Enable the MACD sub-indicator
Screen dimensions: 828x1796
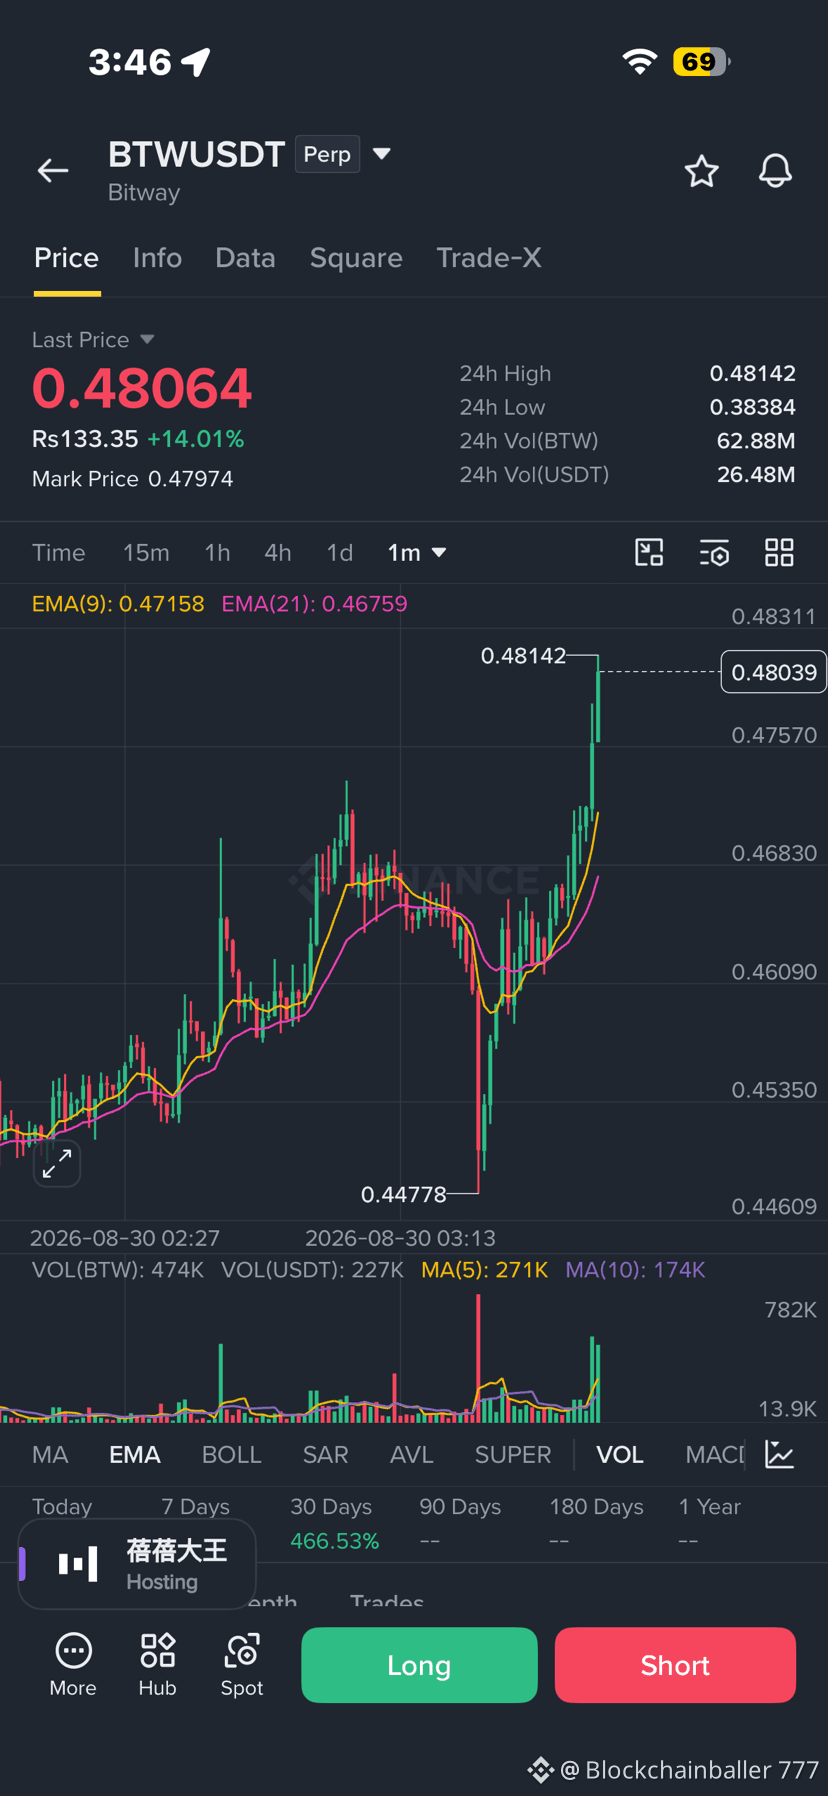[x=715, y=1454]
